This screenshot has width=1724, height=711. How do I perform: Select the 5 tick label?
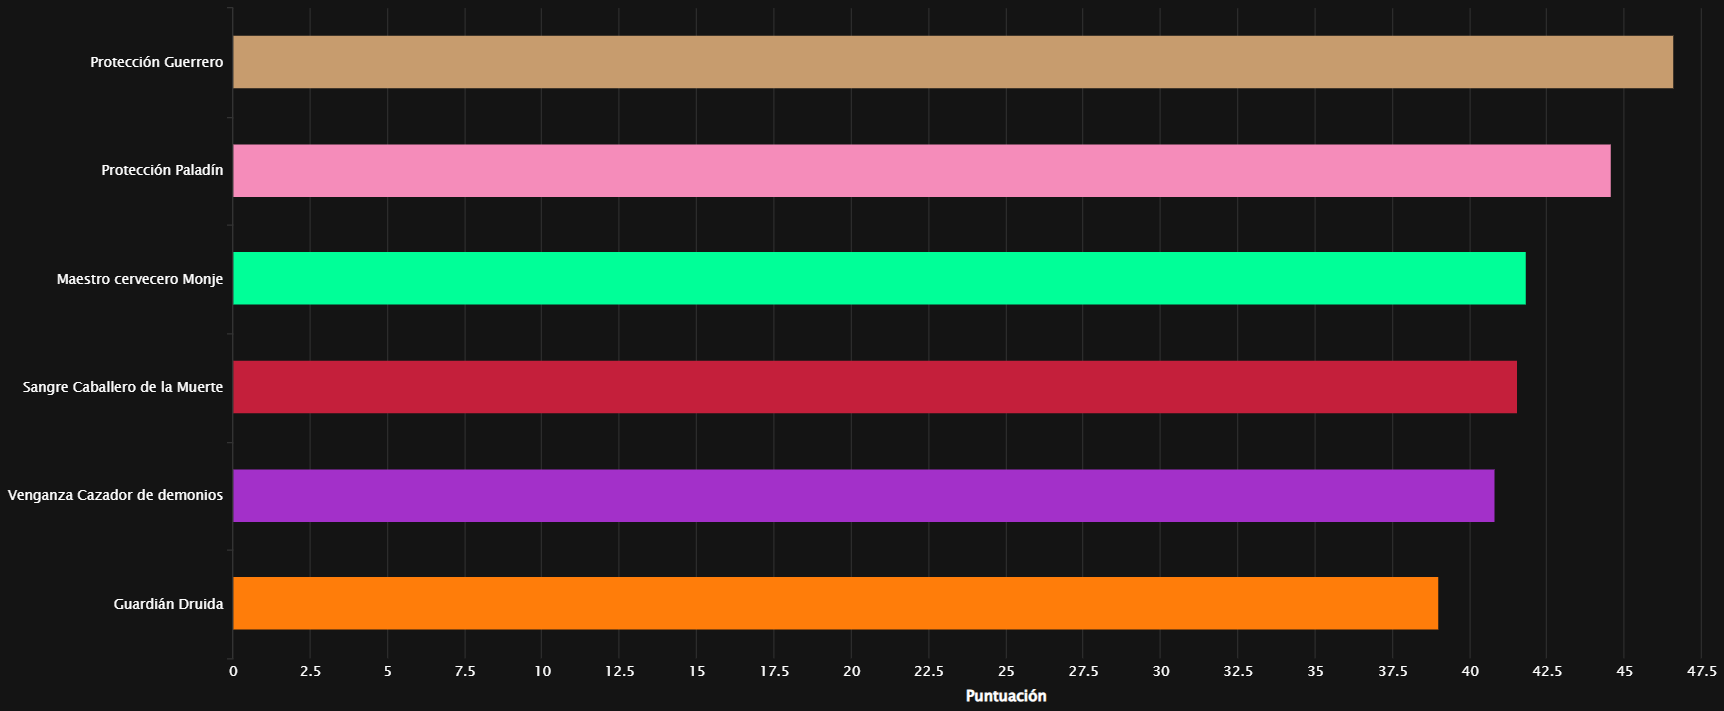point(388,671)
